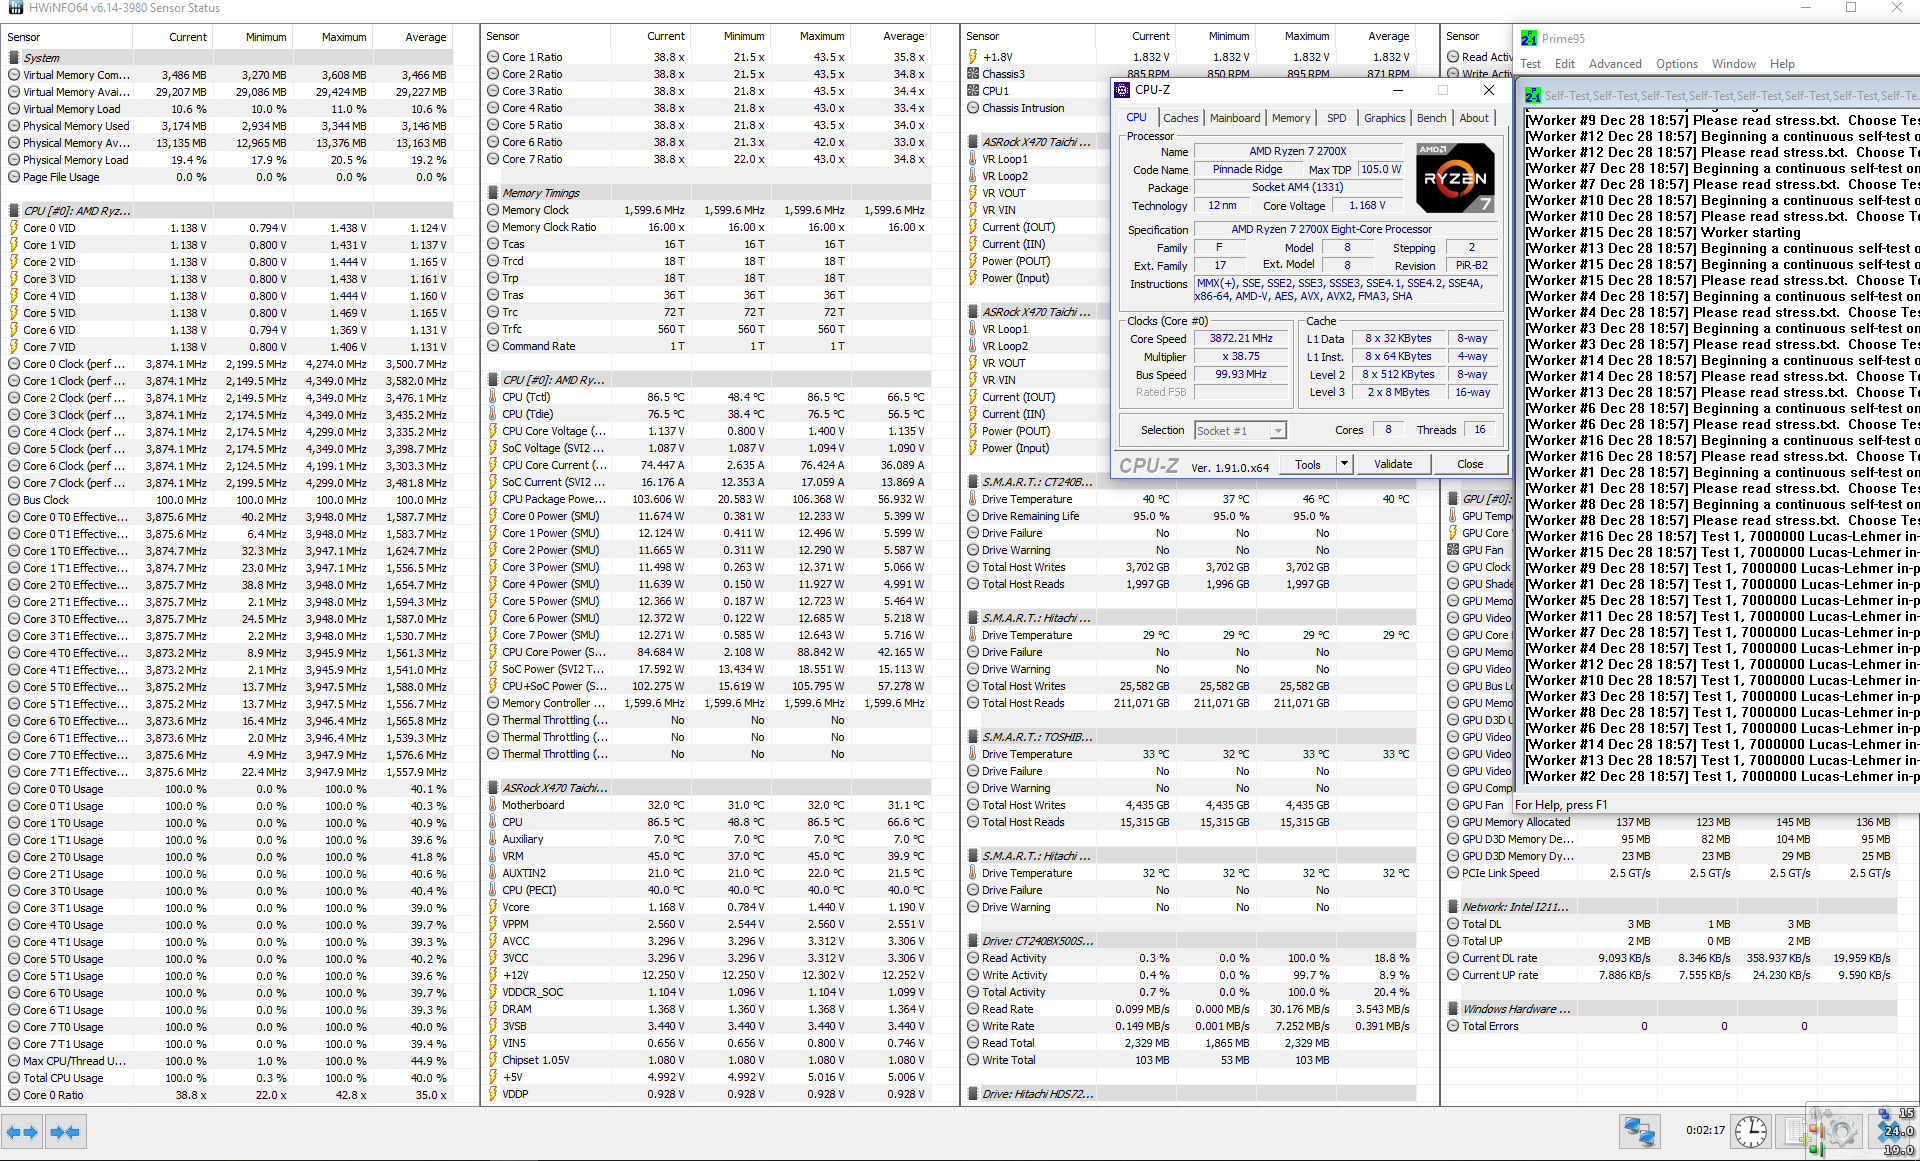Viewport: 1920px width, 1161px height.
Task: Select the Drive Remaining Life row
Action: pos(1190,516)
